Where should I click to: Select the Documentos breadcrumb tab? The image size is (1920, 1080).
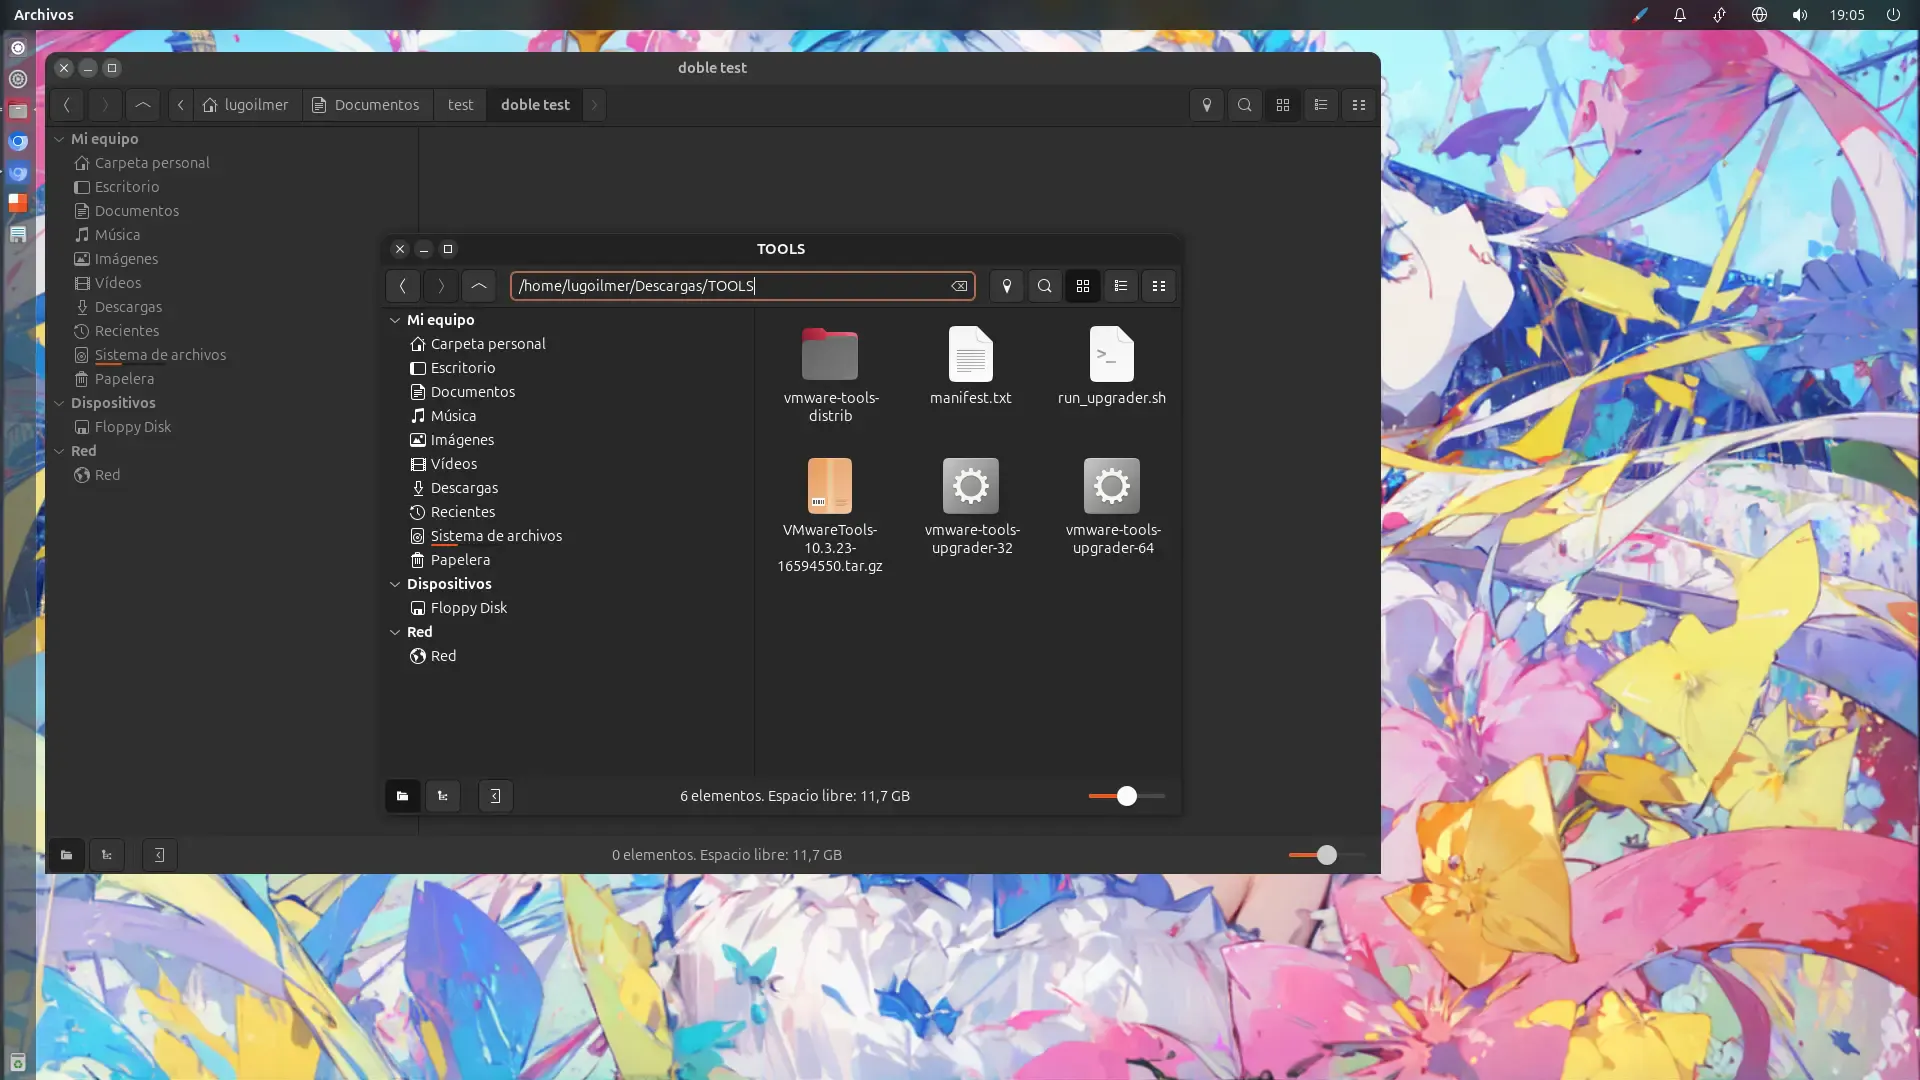click(366, 105)
